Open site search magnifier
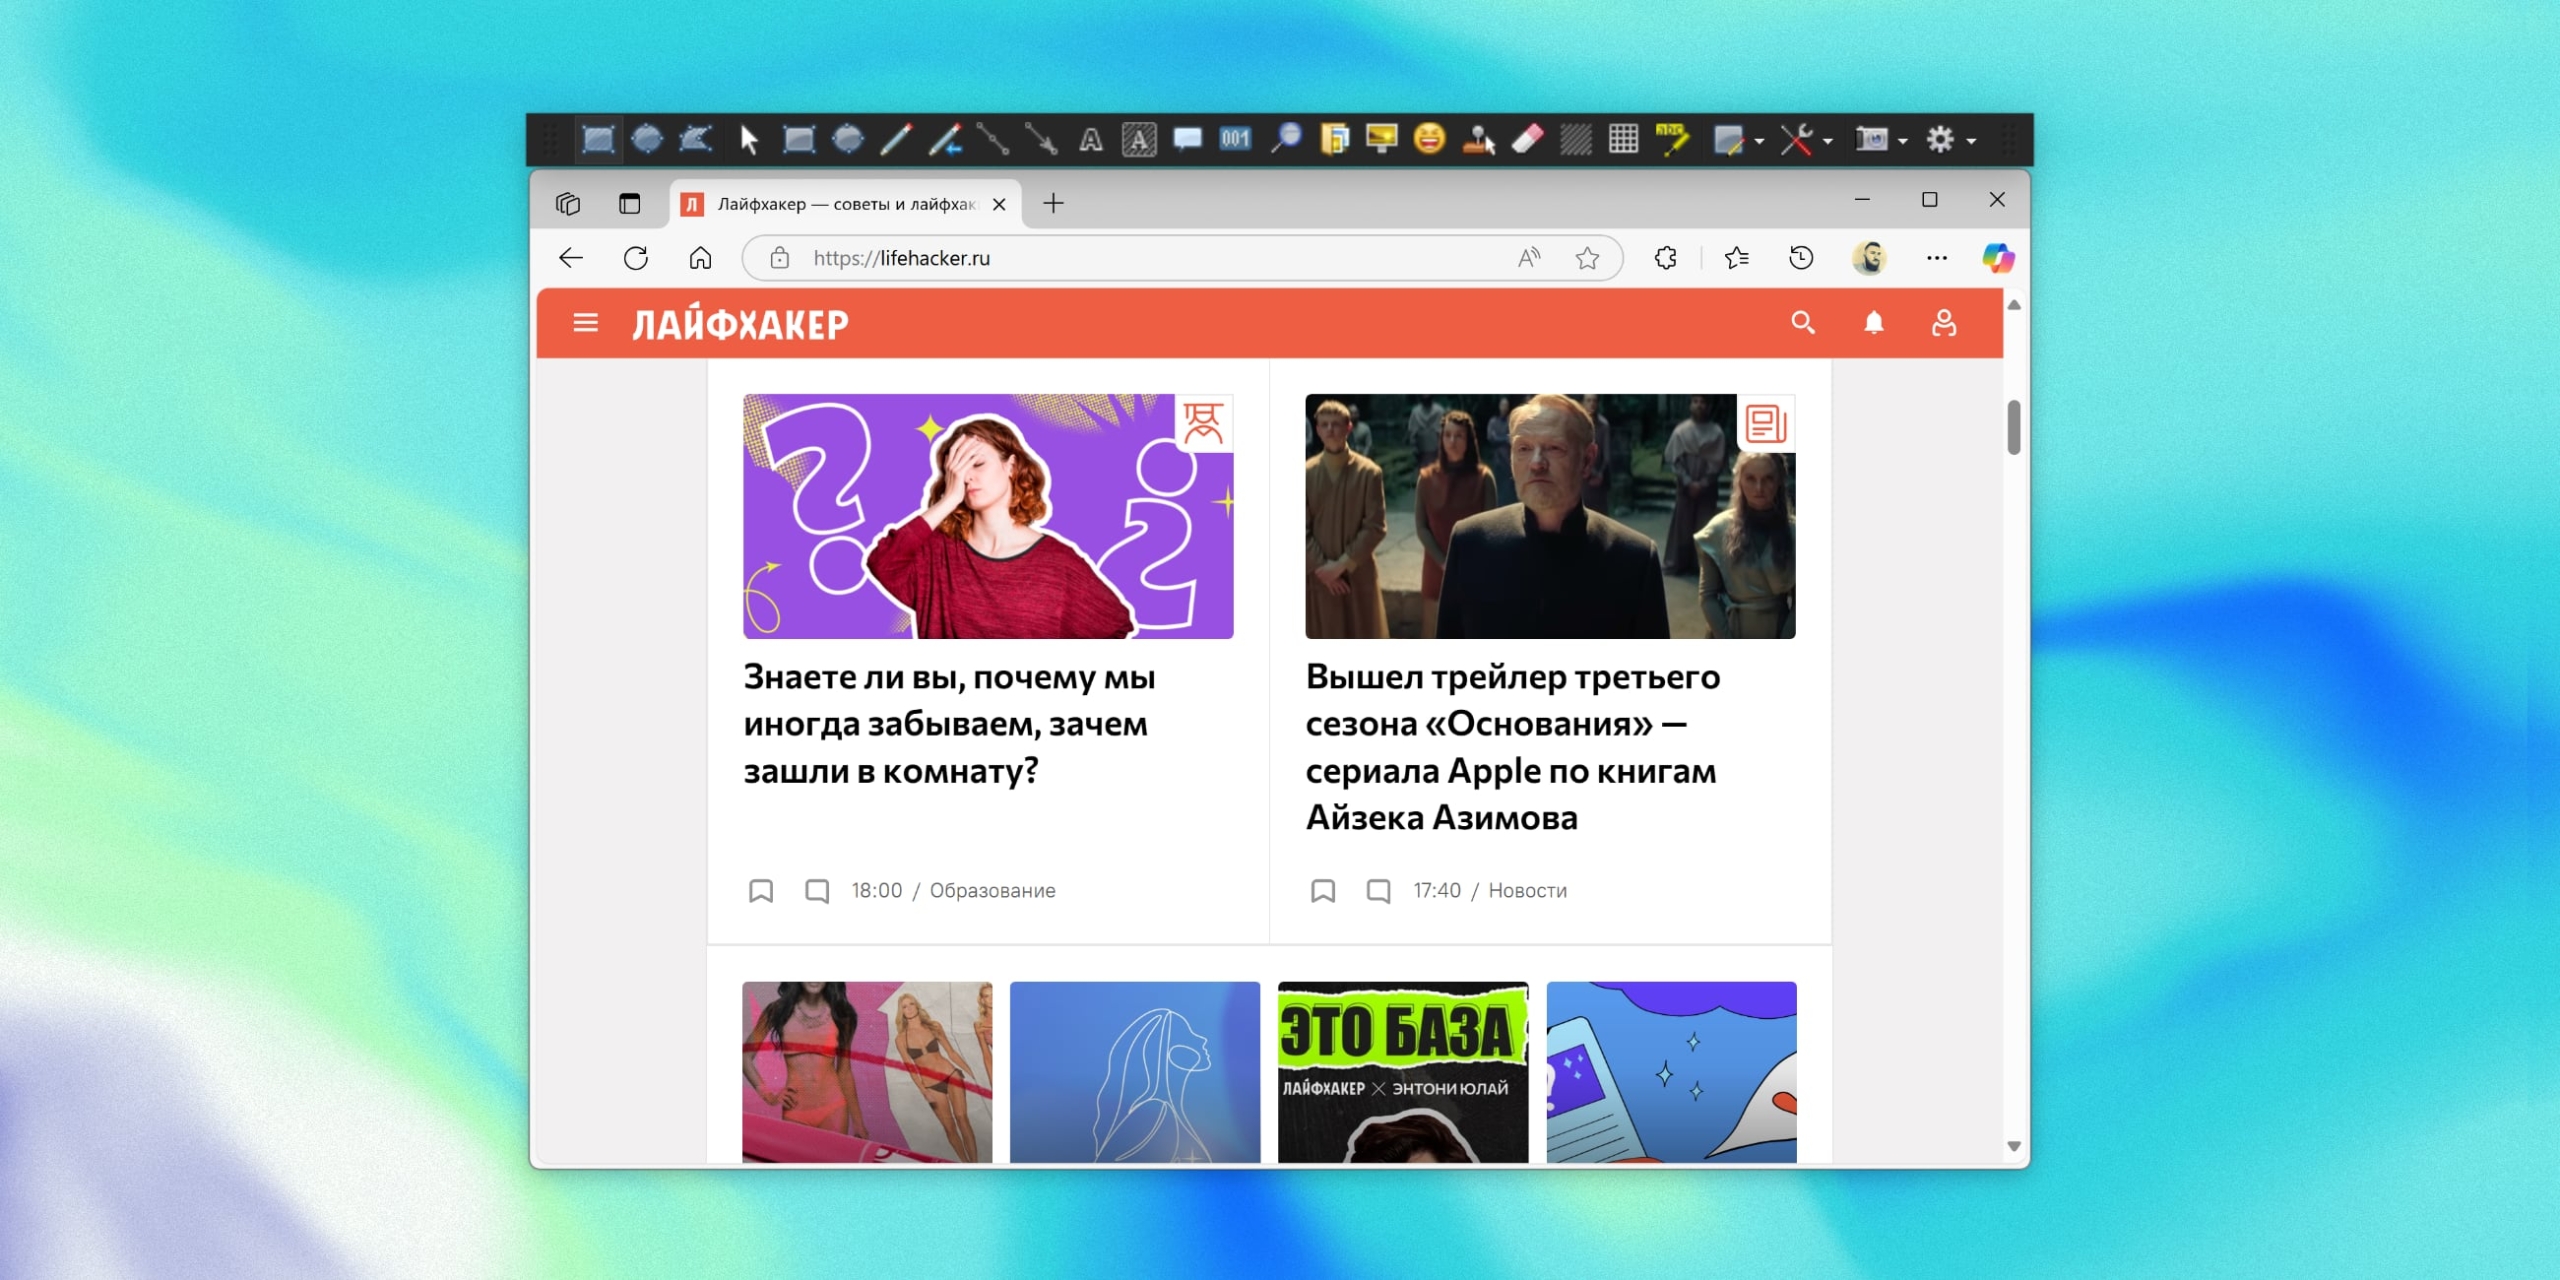2560x1280 pixels. pos(1802,323)
